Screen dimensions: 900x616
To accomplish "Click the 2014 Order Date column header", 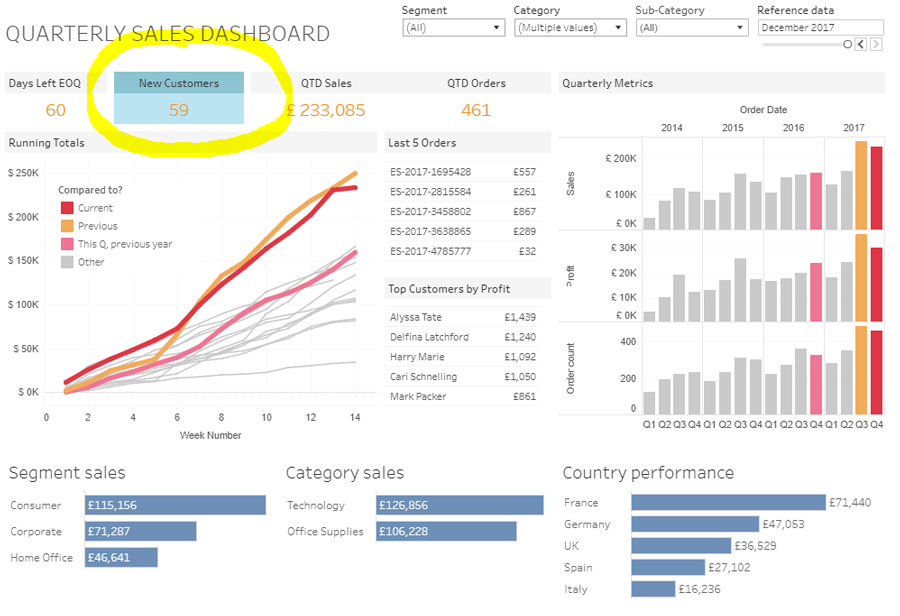I will coord(672,127).
